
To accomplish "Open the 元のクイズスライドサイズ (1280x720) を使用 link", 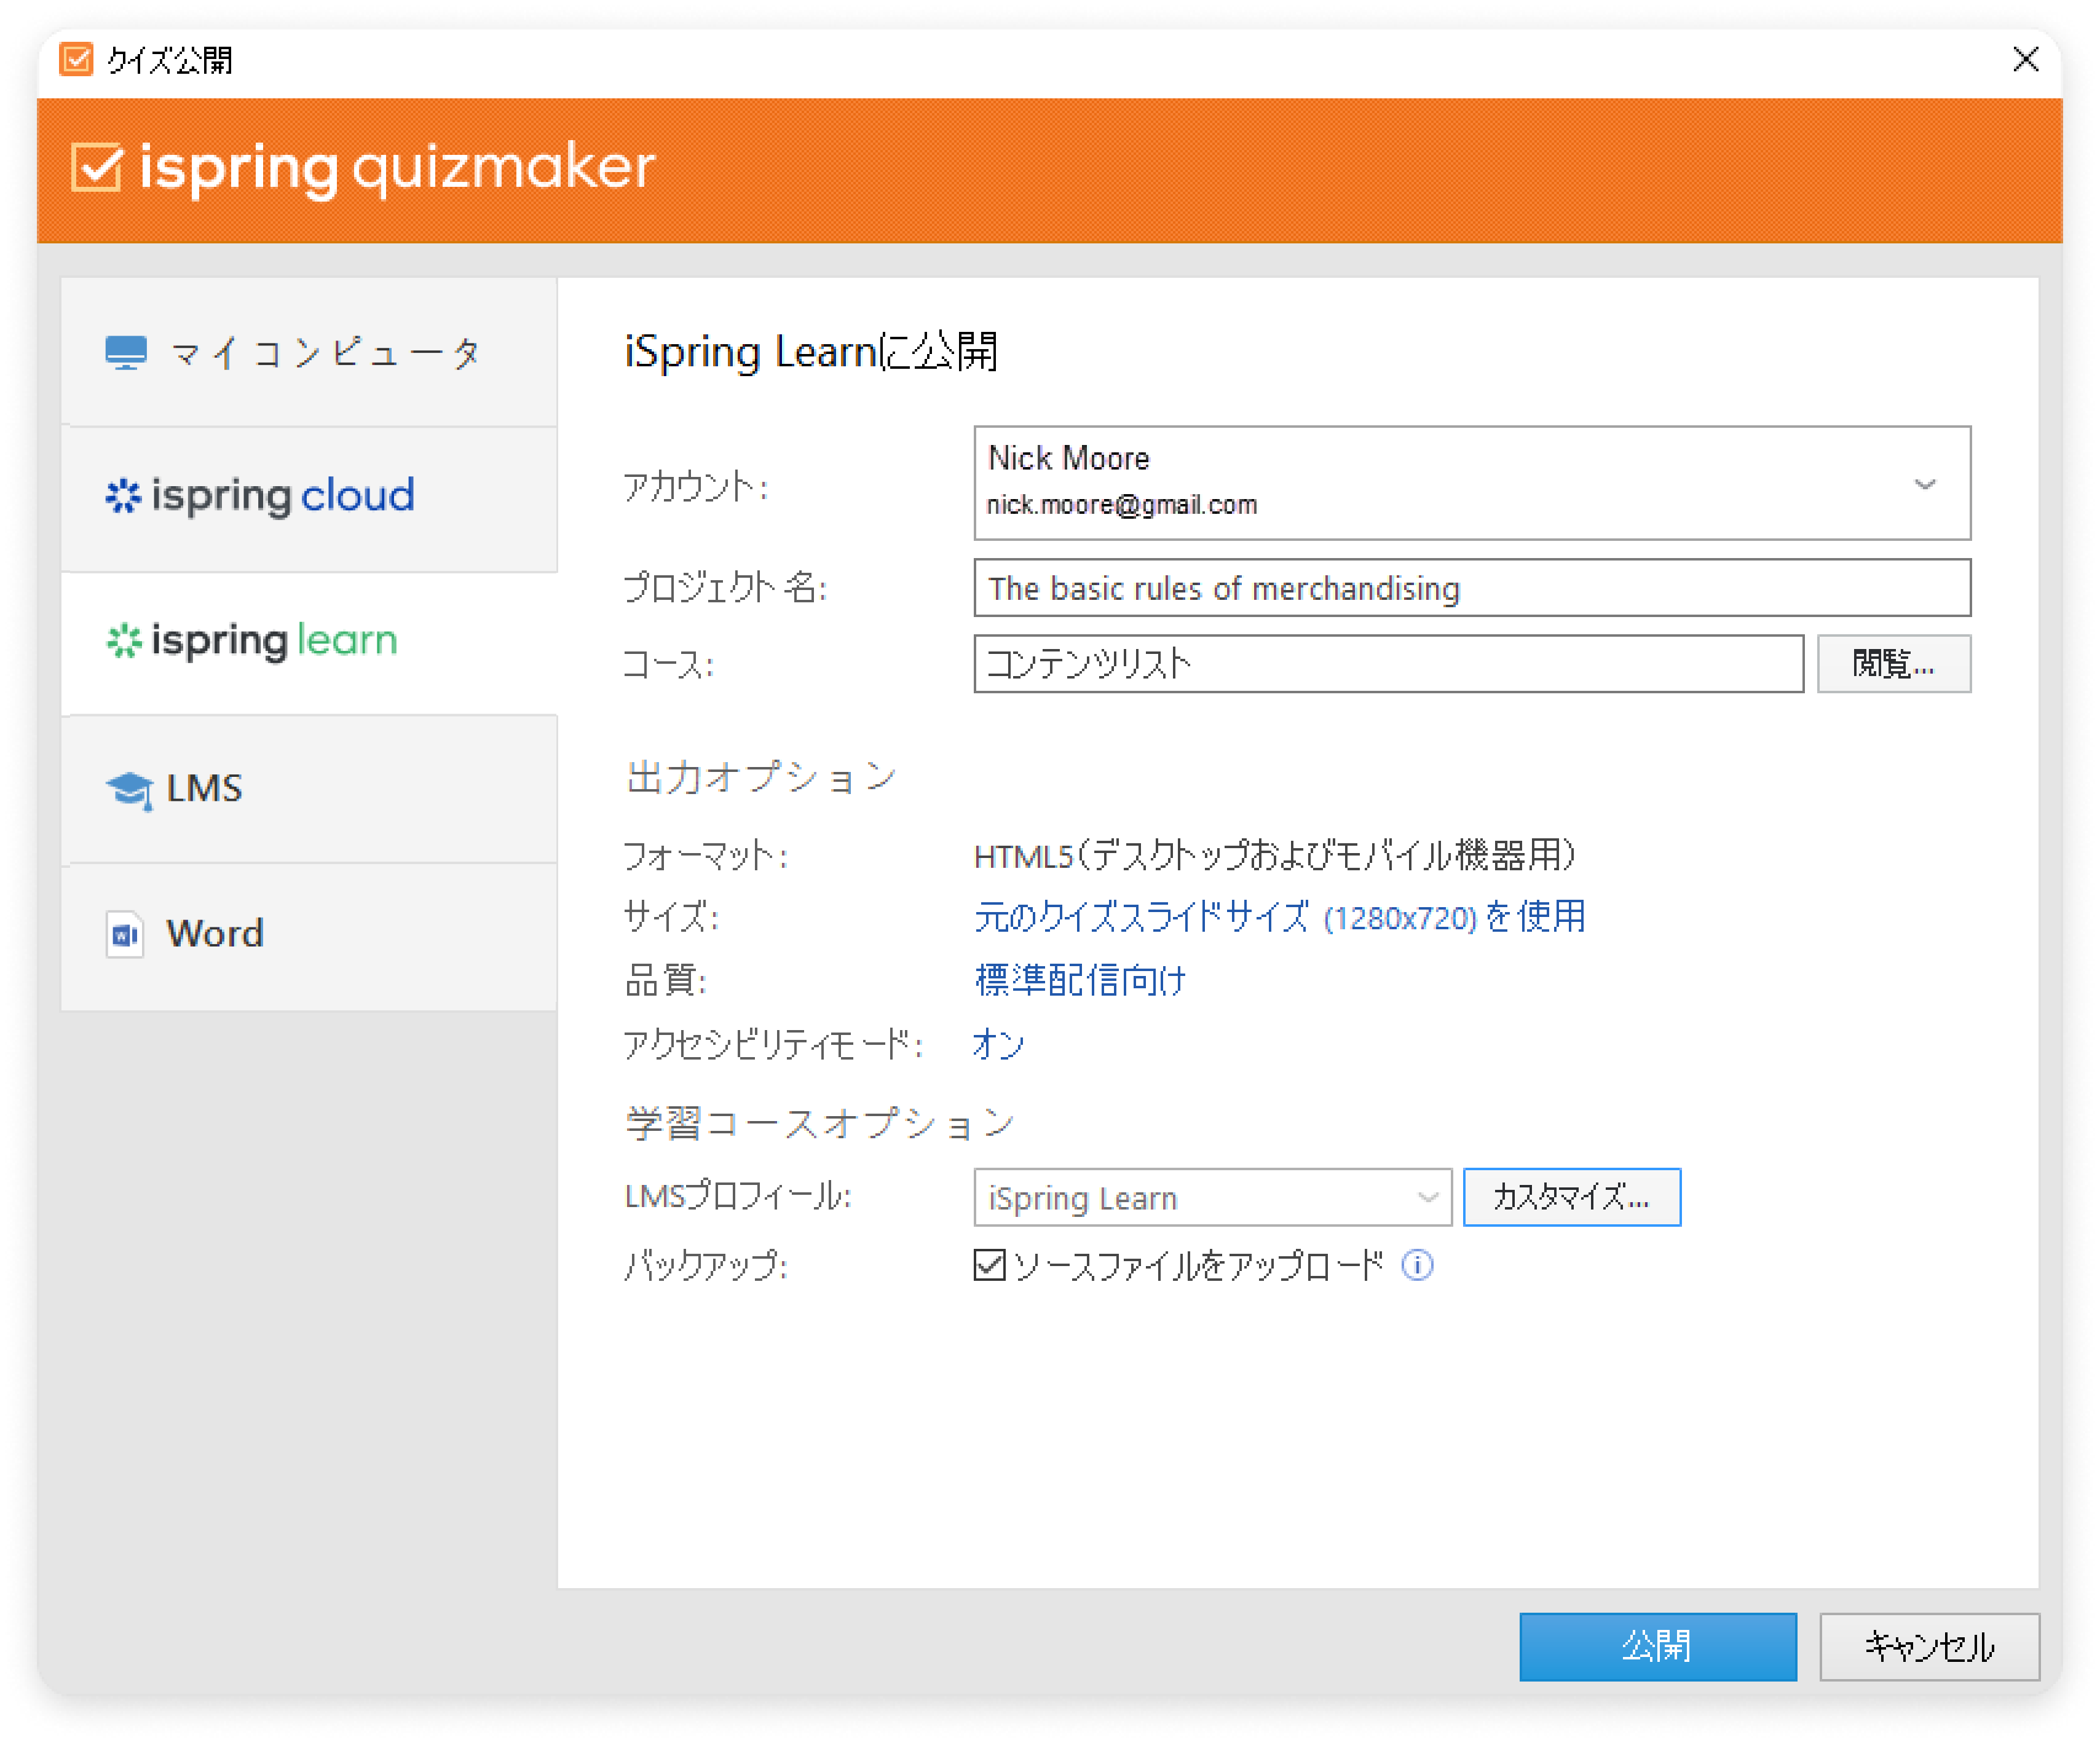I will (x=1279, y=917).
